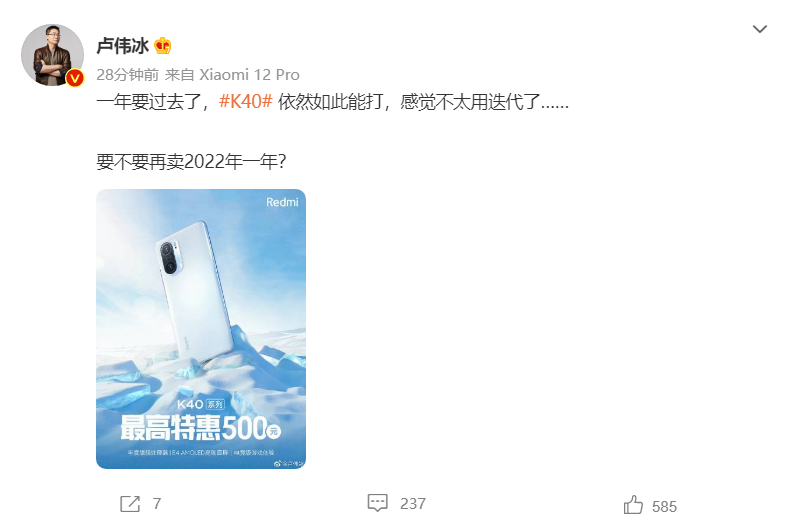
Task: Select the text 要不要再卖2022年一年?
Action: click(191, 161)
